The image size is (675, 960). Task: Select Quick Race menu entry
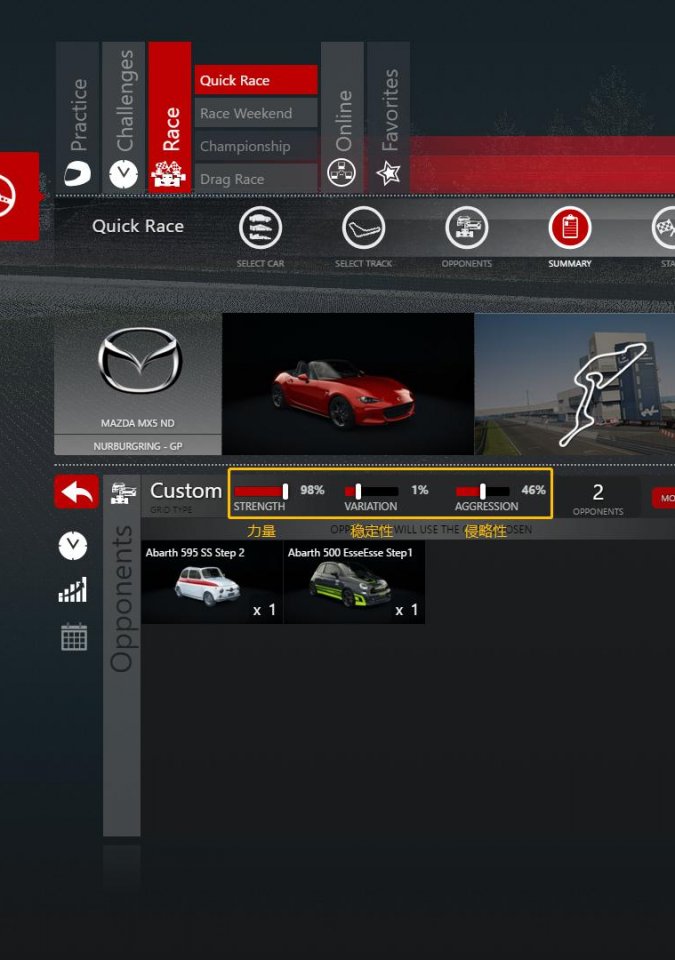click(256, 80)
